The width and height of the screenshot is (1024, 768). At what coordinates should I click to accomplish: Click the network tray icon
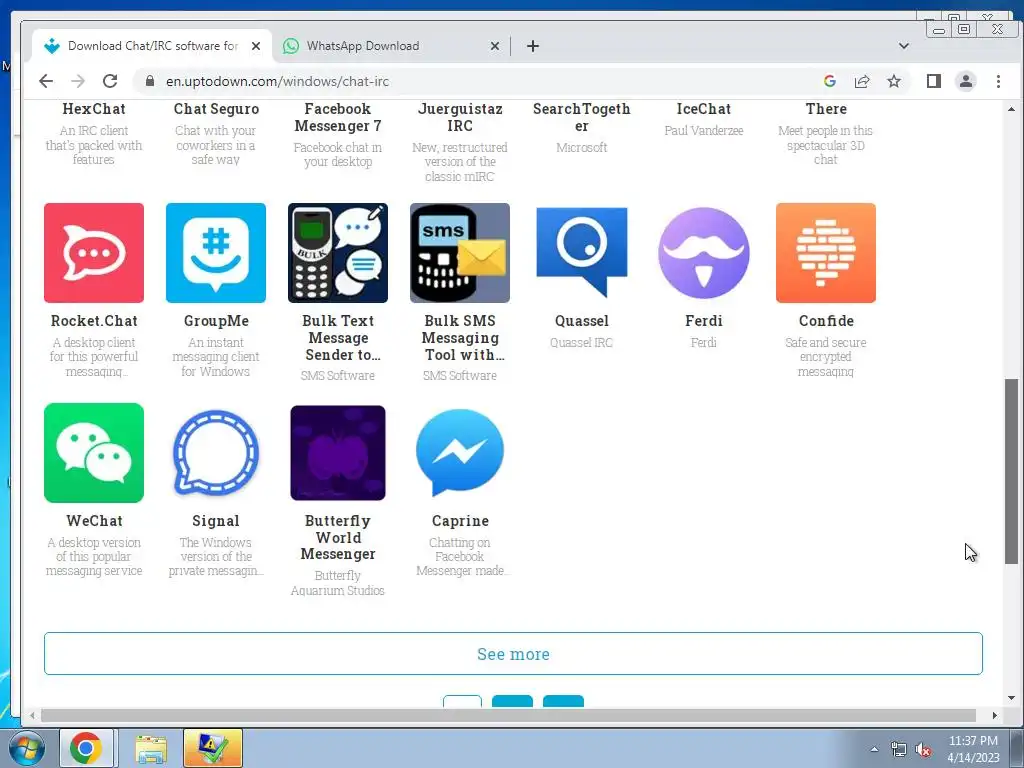pos(899,750)
